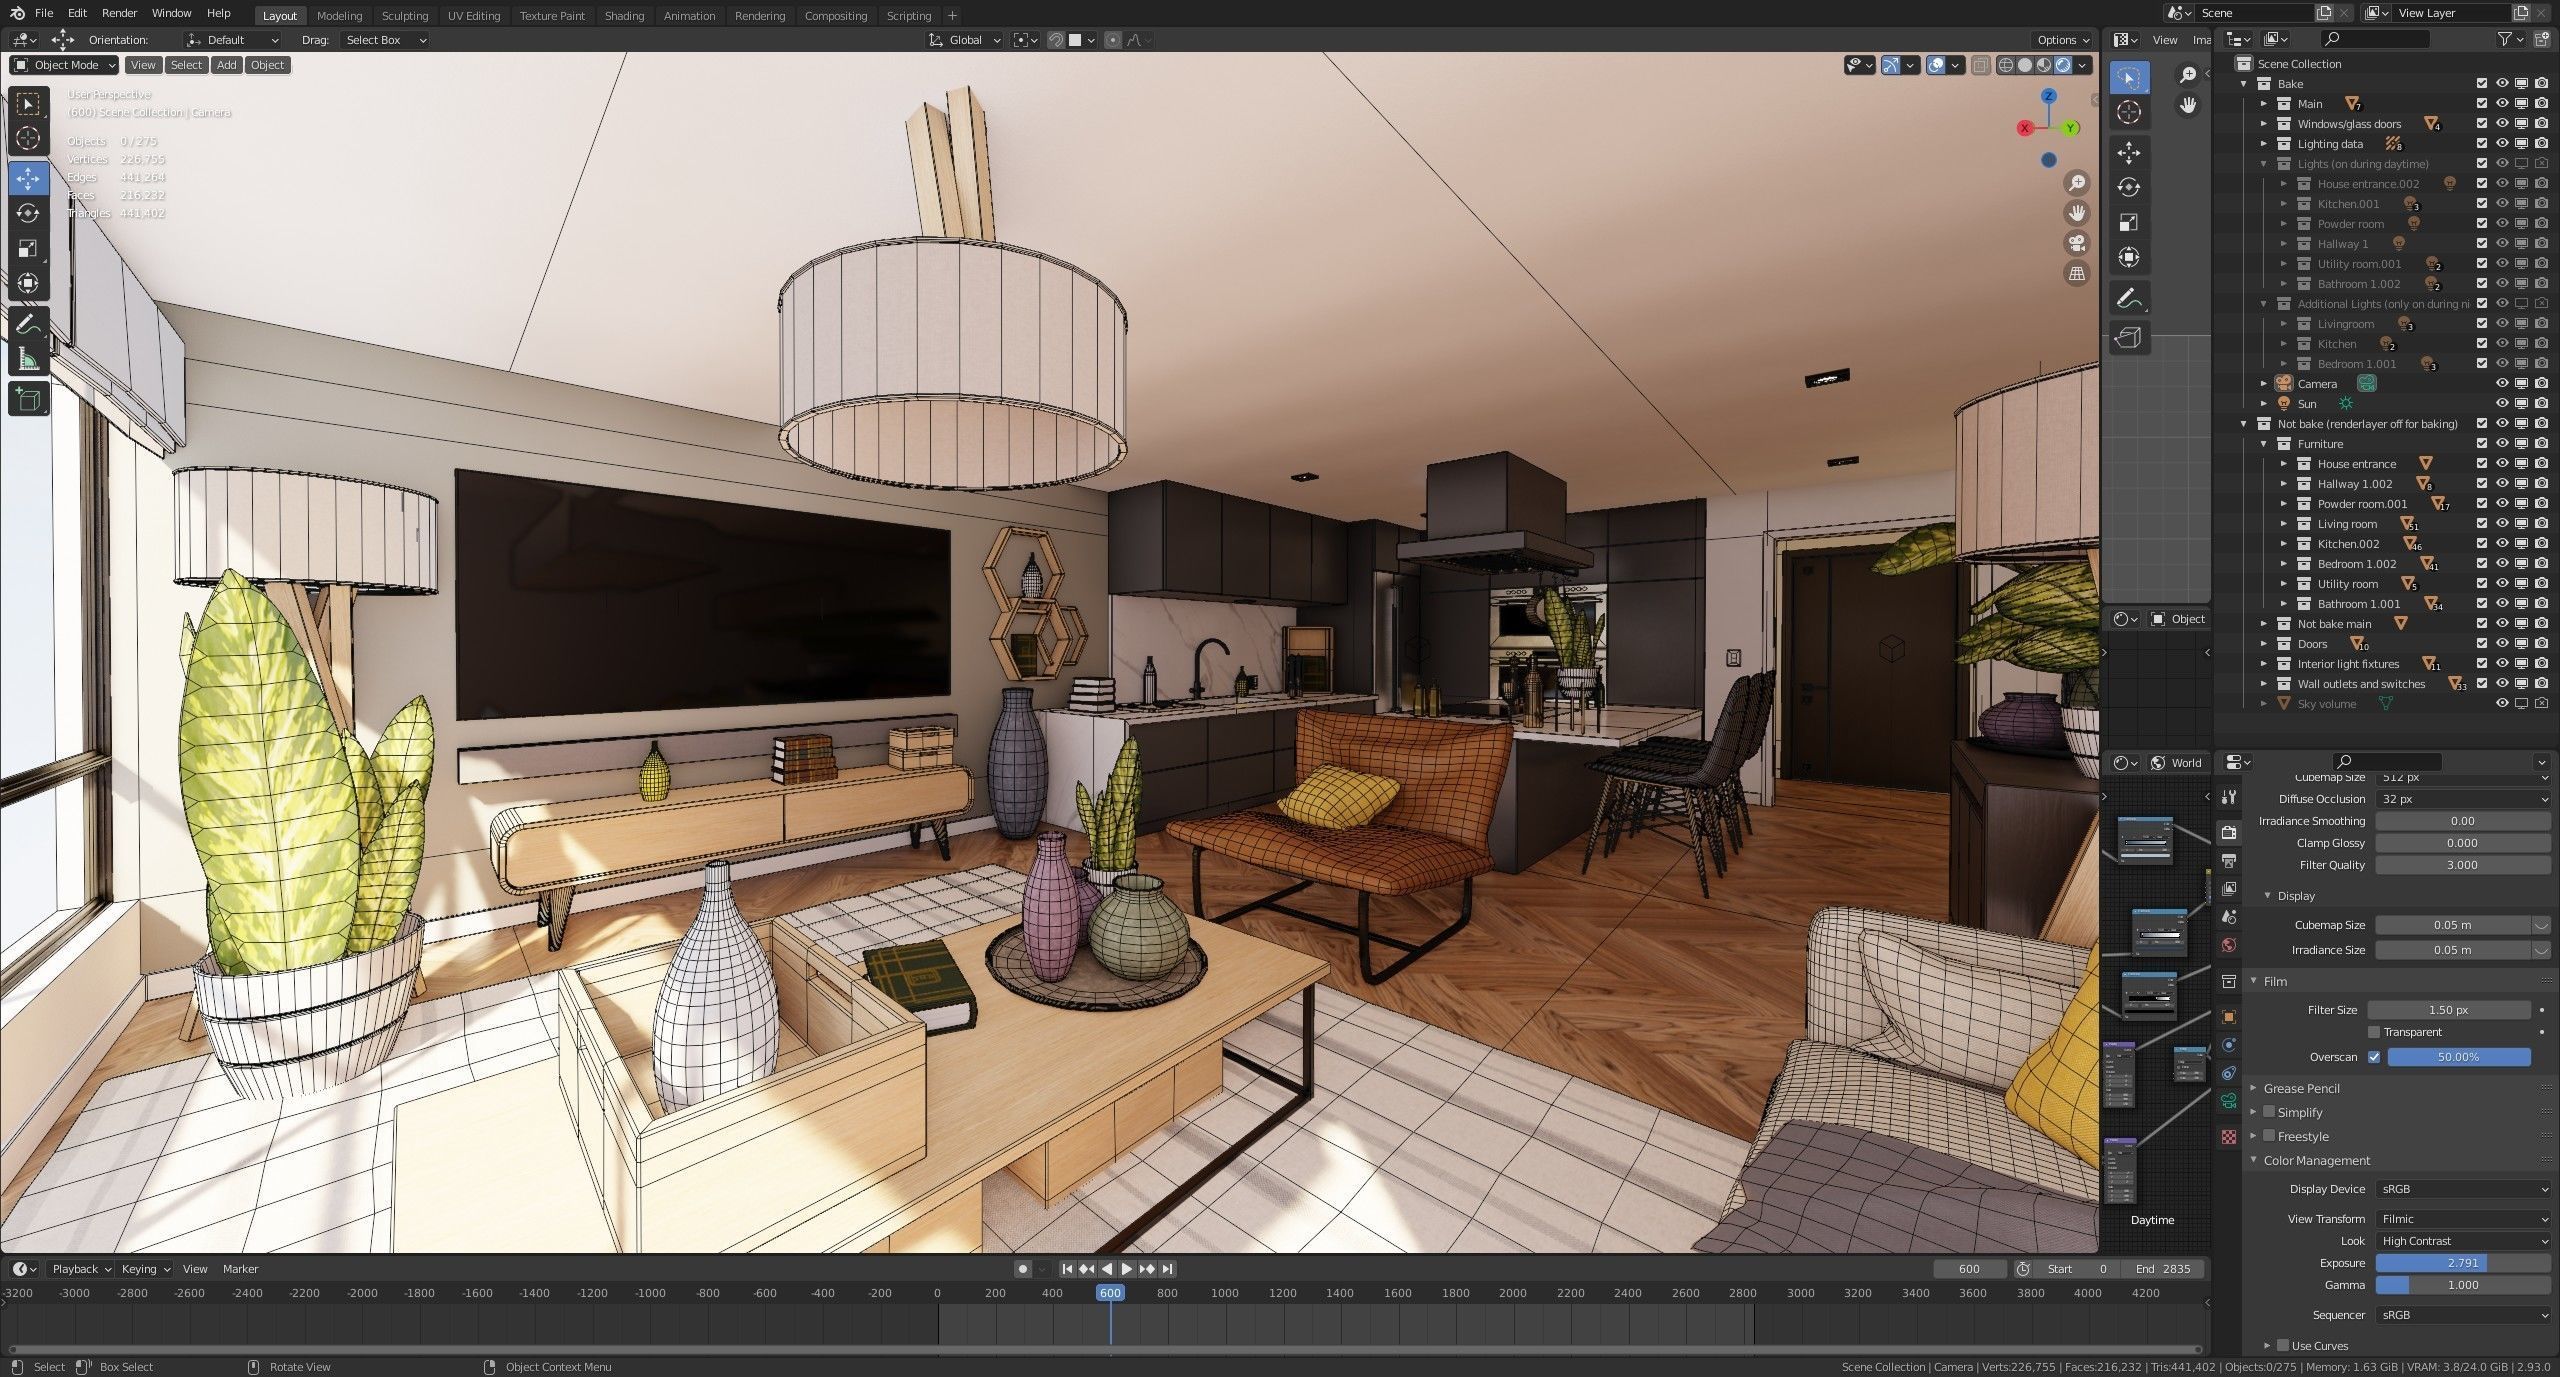Open the View Transform Filmic dropdown
Image resolution: width=2560 pixels, height=1377 pixels.
[2464, 1219]
